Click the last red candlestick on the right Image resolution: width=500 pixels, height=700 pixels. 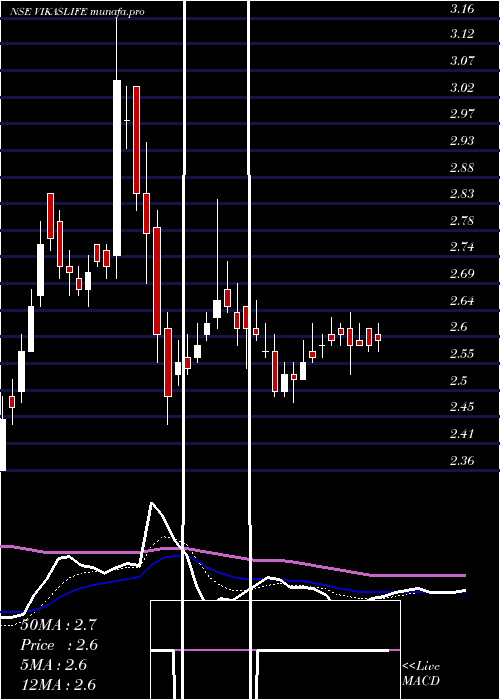(378, 338)
